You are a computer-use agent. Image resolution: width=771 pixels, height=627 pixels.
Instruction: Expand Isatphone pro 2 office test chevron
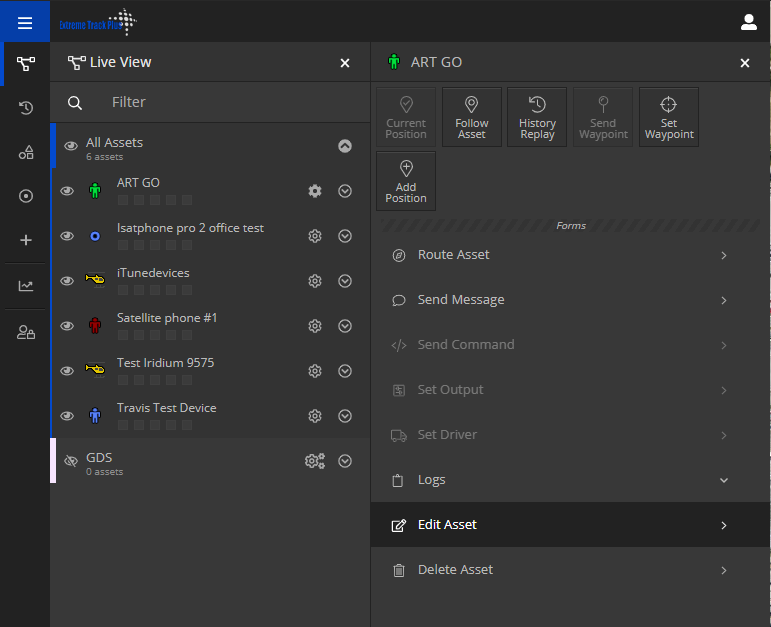(x=345, y=236)
